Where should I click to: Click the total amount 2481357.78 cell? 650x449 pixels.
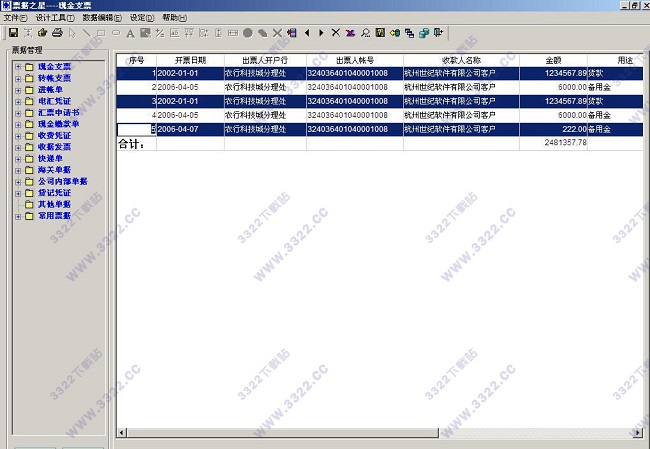tap(553, 143)
